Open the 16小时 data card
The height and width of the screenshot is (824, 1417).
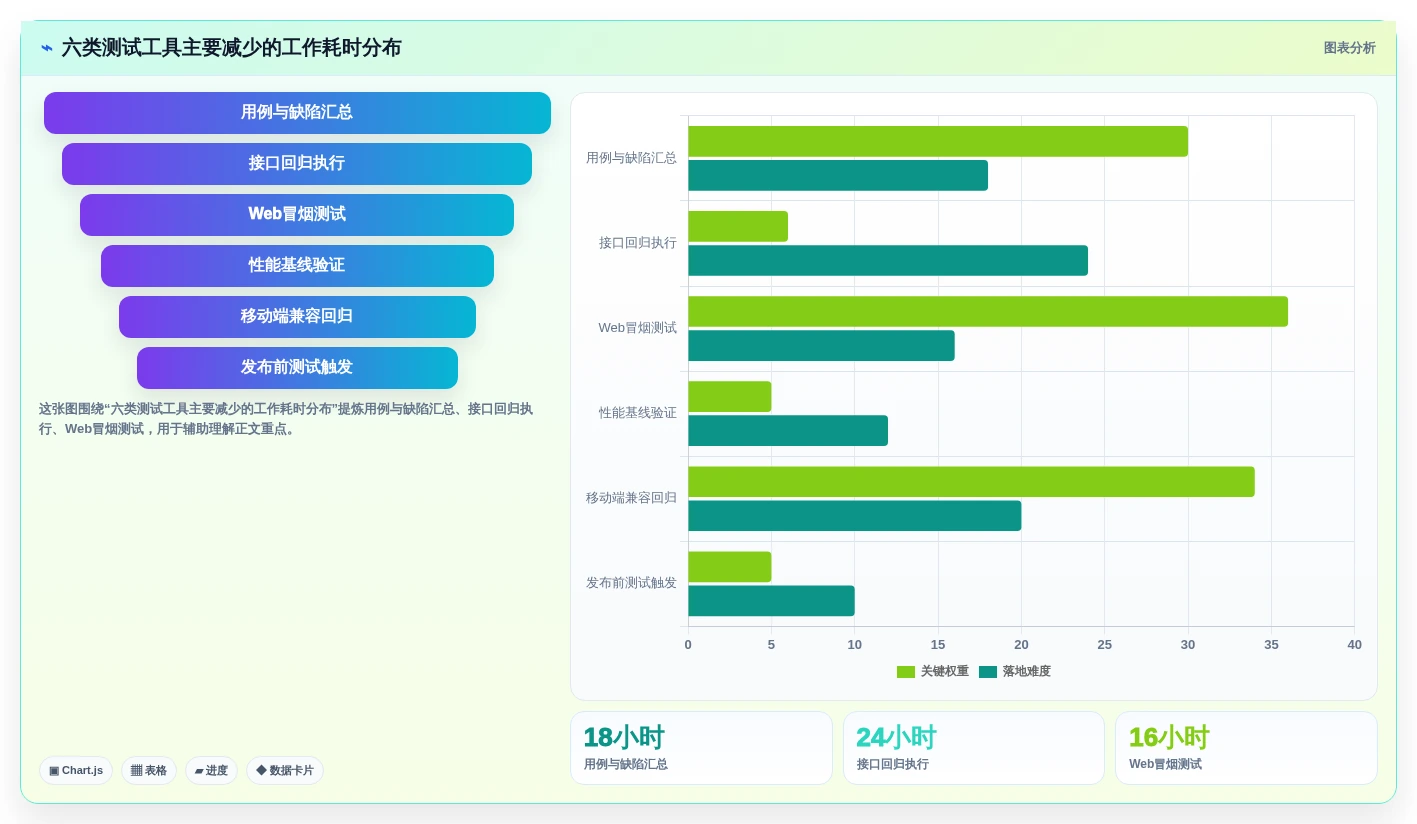[x=1246, y=748]
